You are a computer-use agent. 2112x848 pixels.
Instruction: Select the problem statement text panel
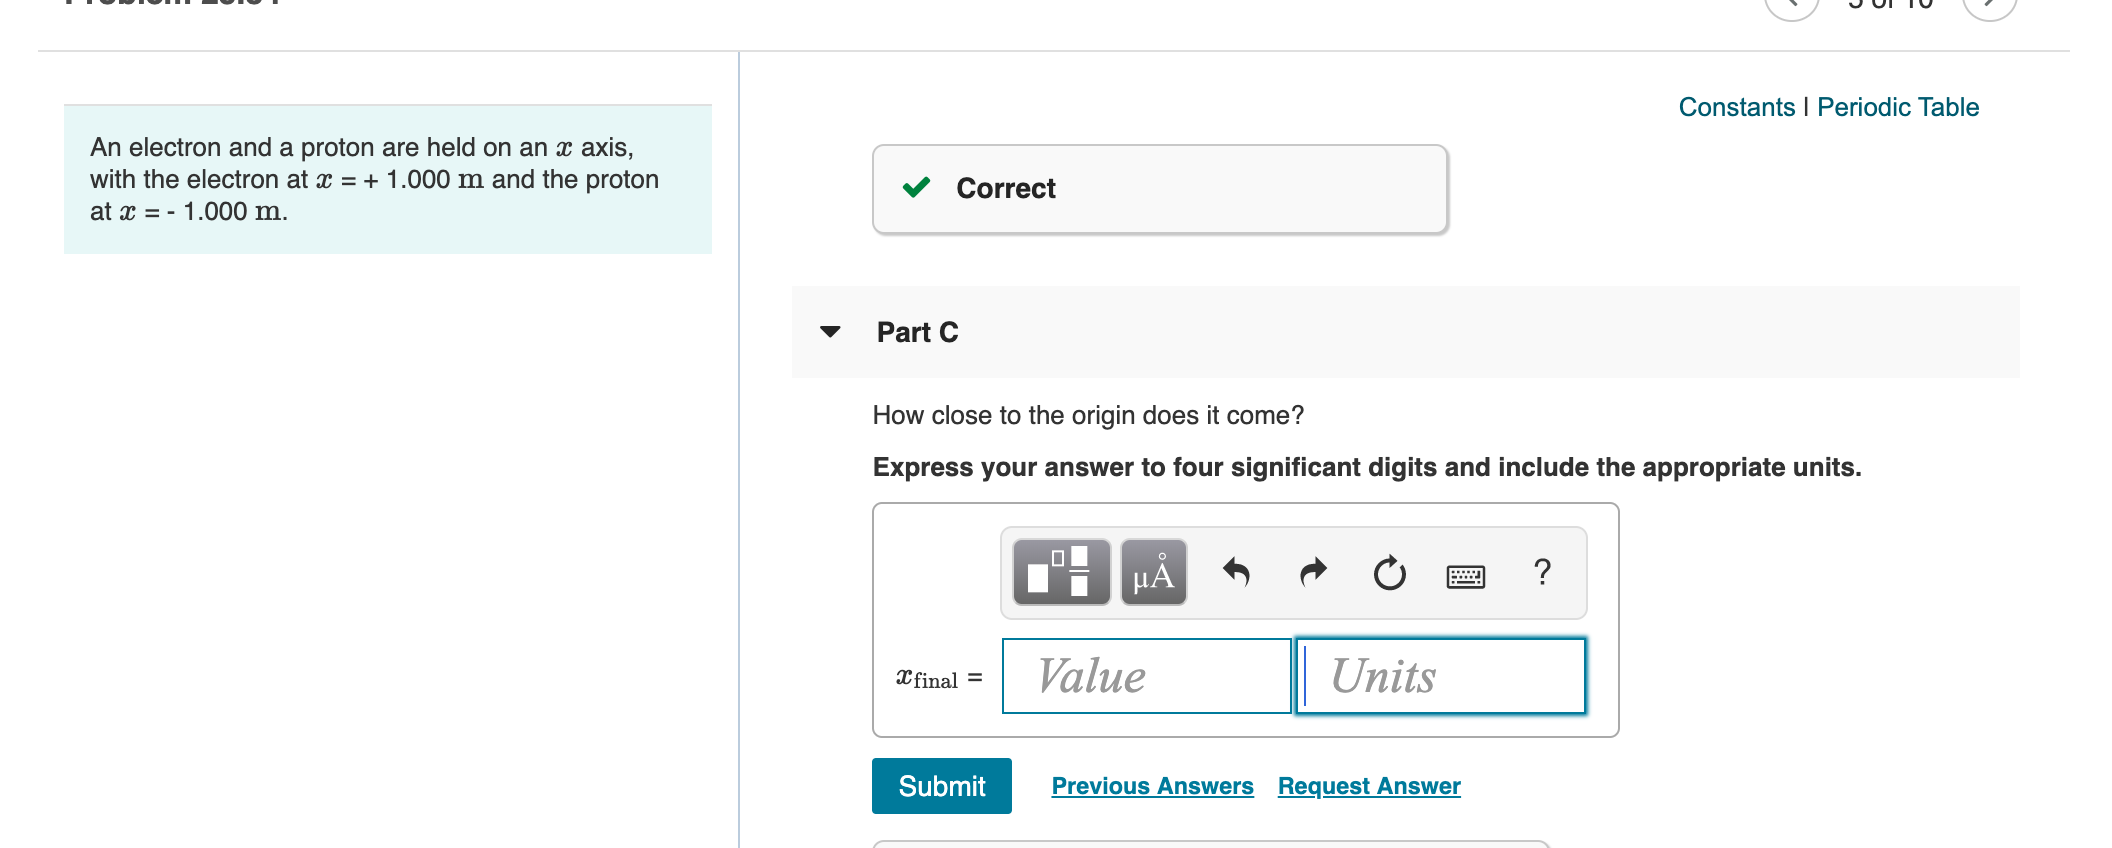coord(387,178)
